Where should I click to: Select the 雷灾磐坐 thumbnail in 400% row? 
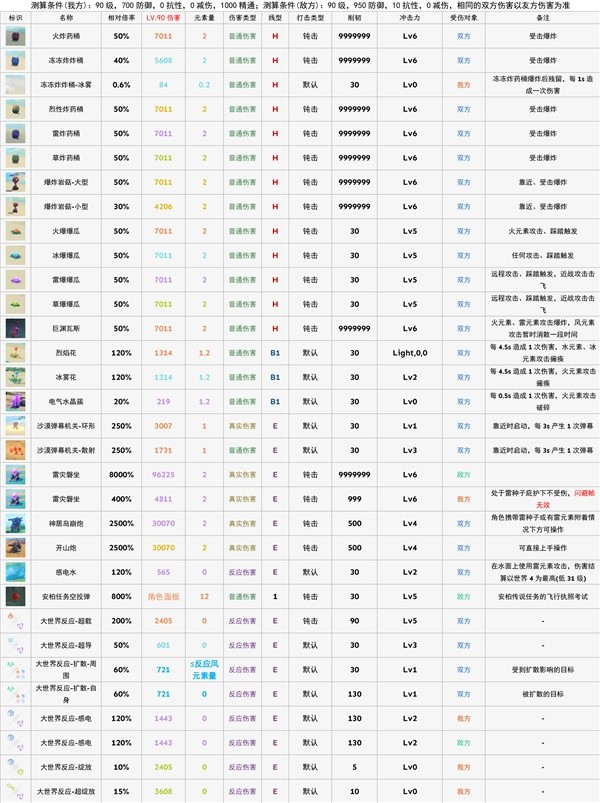pos(15,499)
